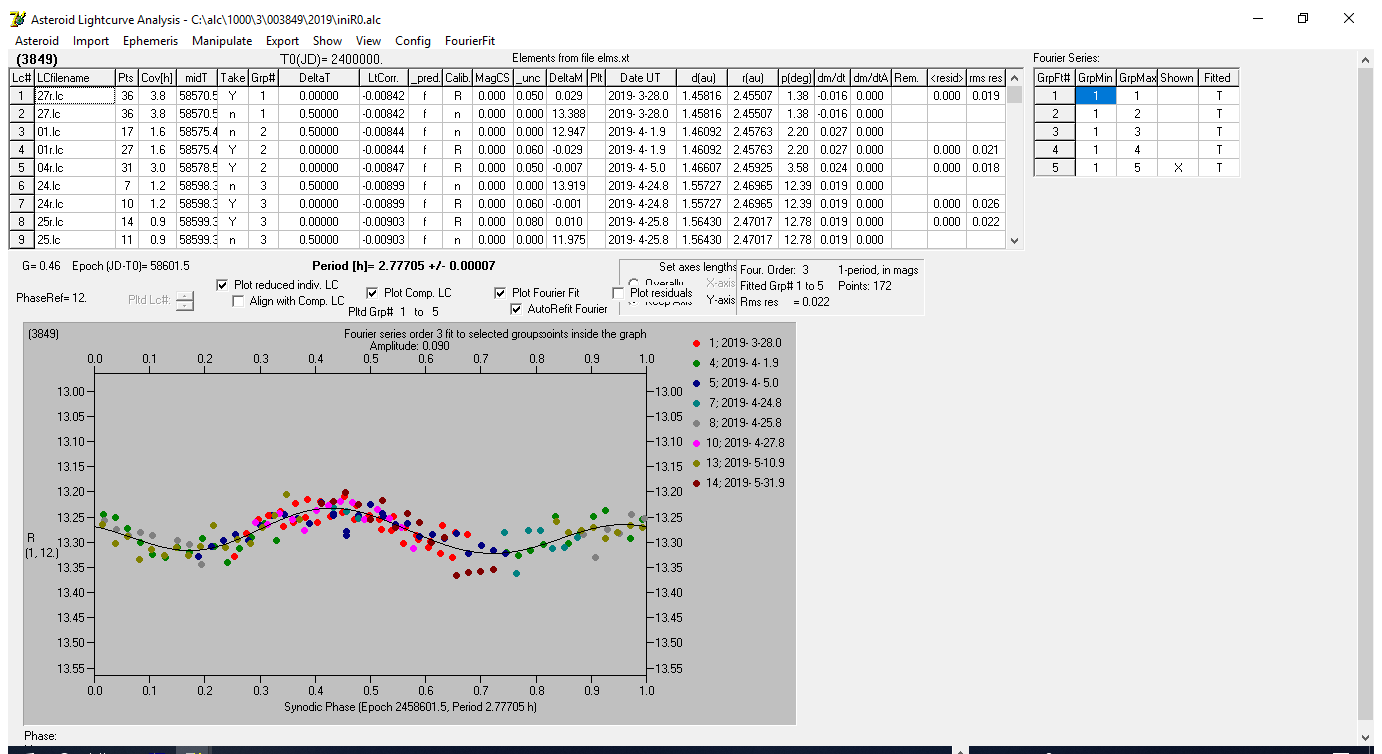Enable Align with Comp. LC checkbox
The image size is (1382, 754).
tap(239, 301)
